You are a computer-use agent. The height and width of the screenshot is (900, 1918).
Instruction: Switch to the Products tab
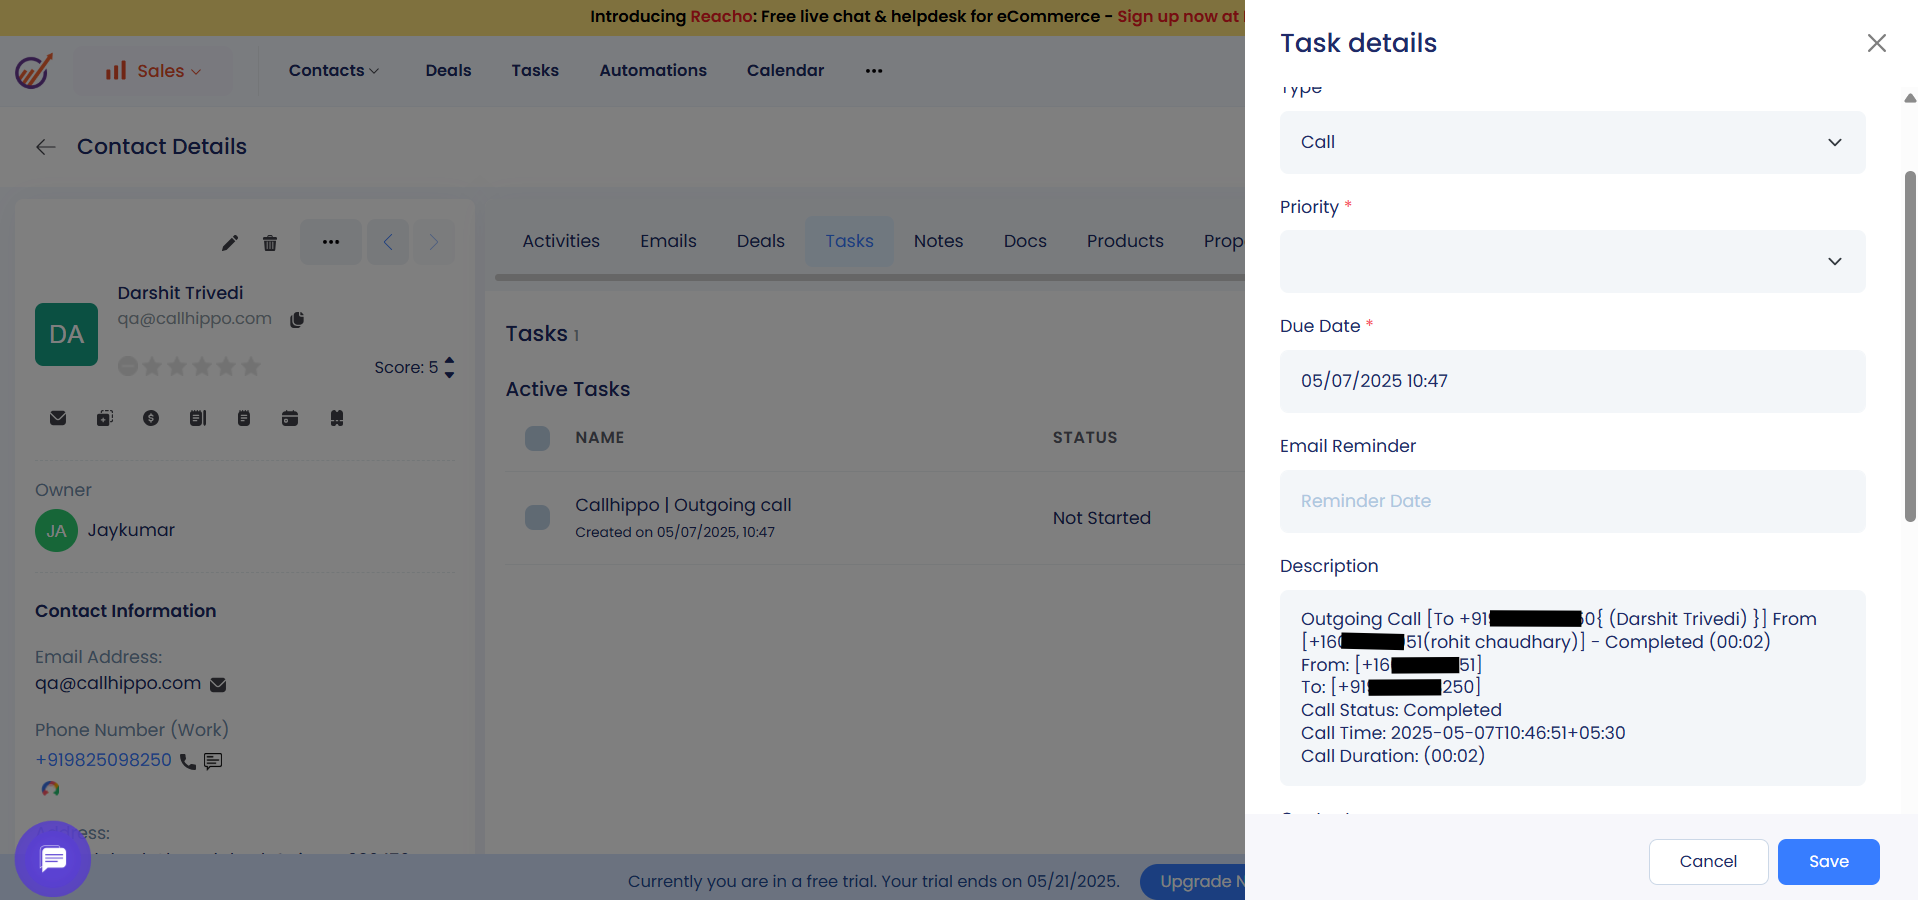coord(1125,241)
